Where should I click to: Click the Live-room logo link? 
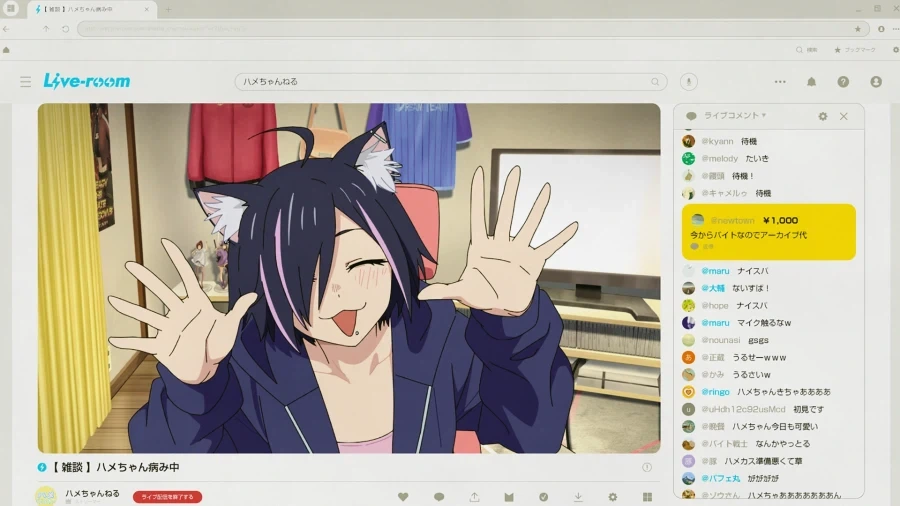pos(87,81)
